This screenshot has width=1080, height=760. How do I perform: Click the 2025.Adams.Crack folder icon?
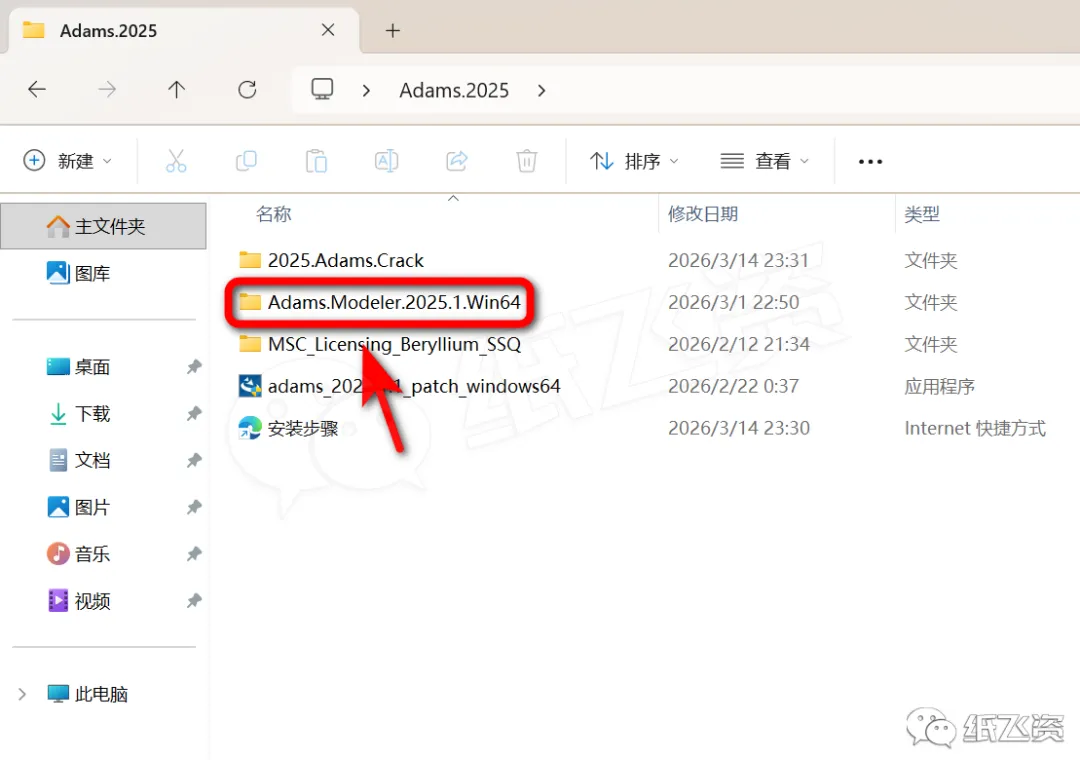coord(249,260)
